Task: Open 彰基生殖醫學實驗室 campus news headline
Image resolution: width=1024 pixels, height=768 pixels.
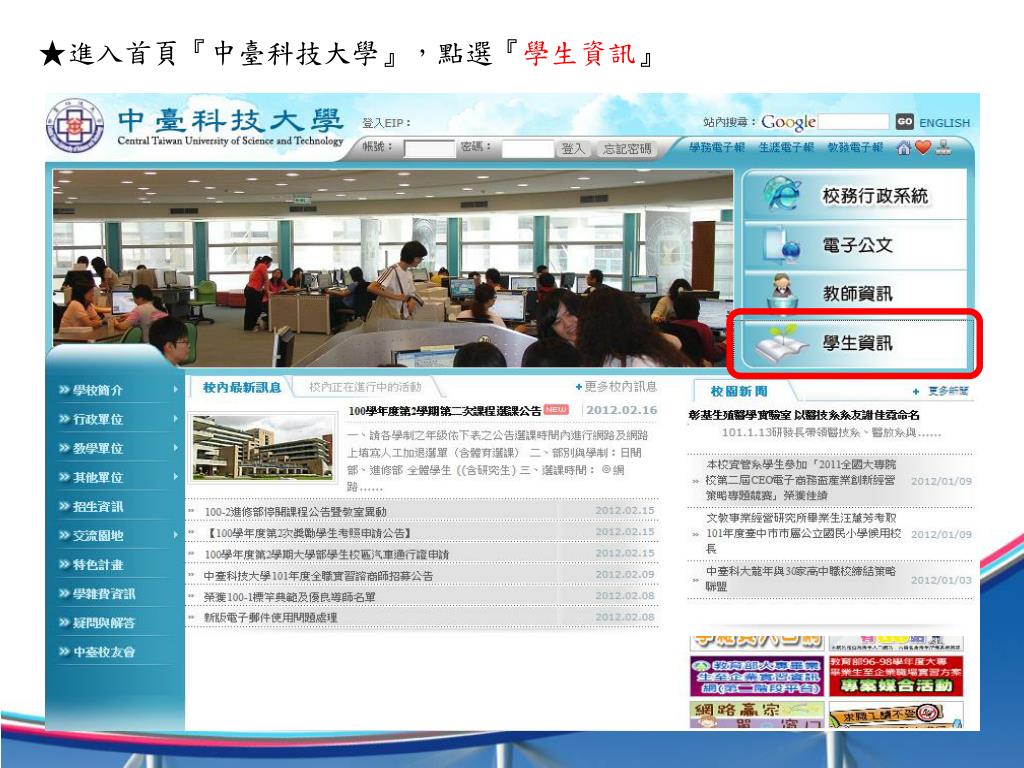Action: point(804,415)
